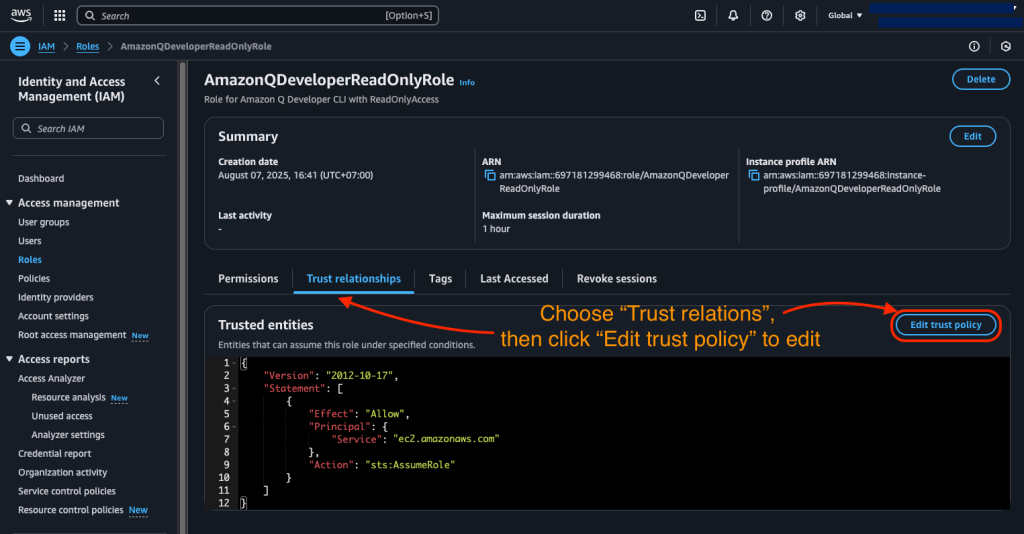Fold the JSON at line 1
The width and height of the screenshot is (1024, 534).
coord(235,363)
